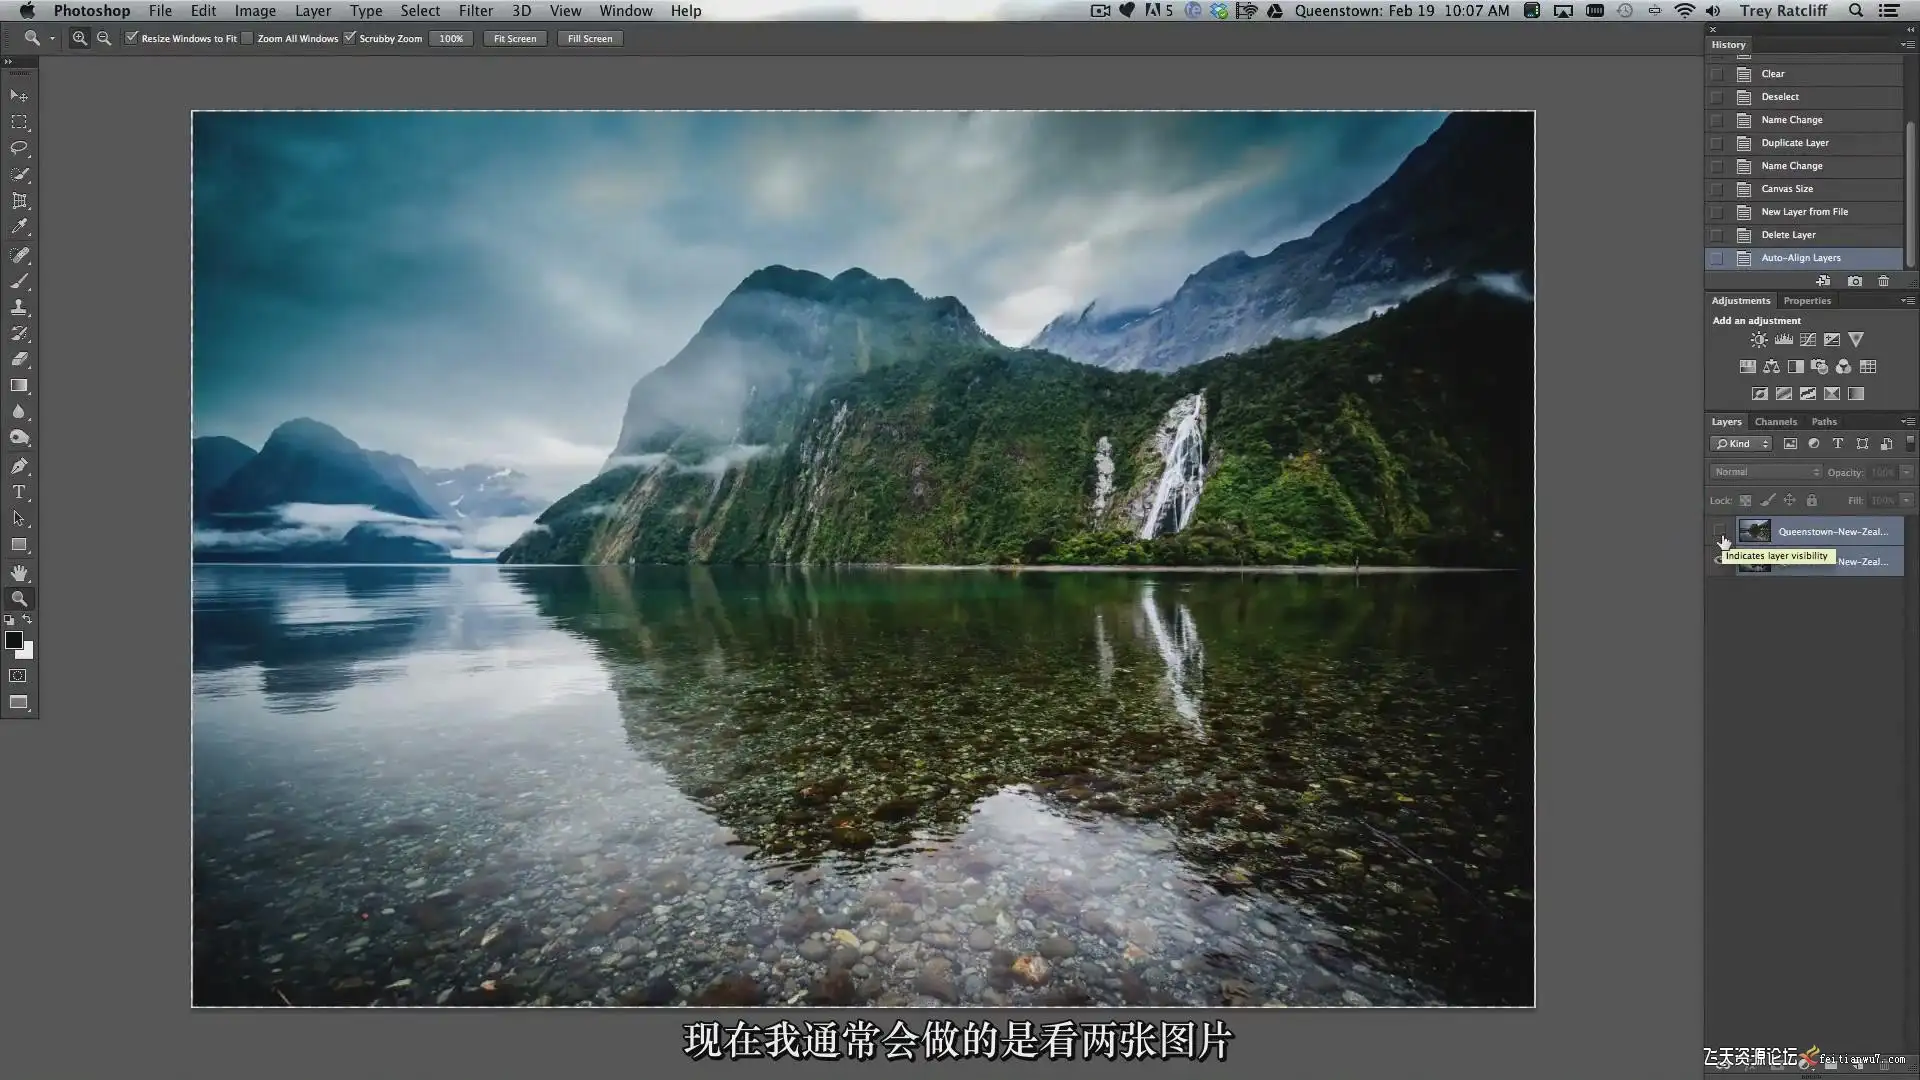Screen dimensions: 1920x1080
Task: Click the 100% zoom button
Action: 451,39
